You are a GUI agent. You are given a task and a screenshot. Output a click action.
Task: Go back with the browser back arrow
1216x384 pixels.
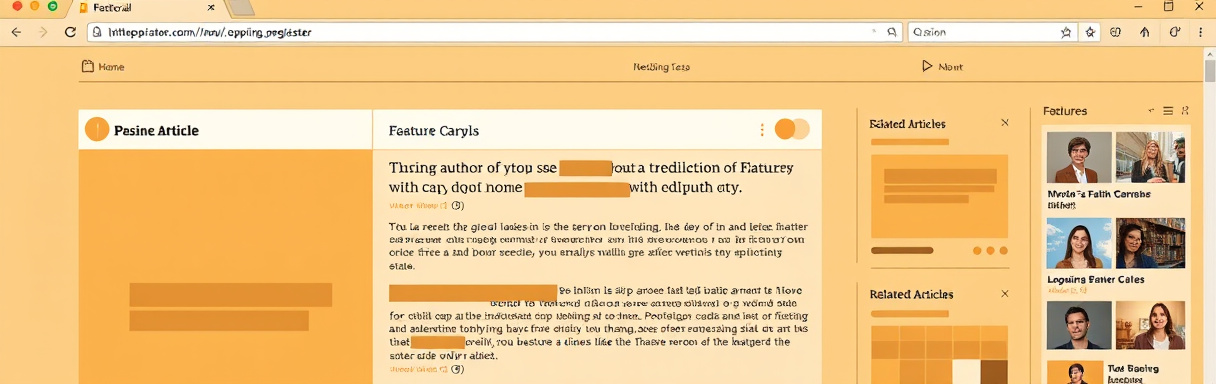point(16,32)
